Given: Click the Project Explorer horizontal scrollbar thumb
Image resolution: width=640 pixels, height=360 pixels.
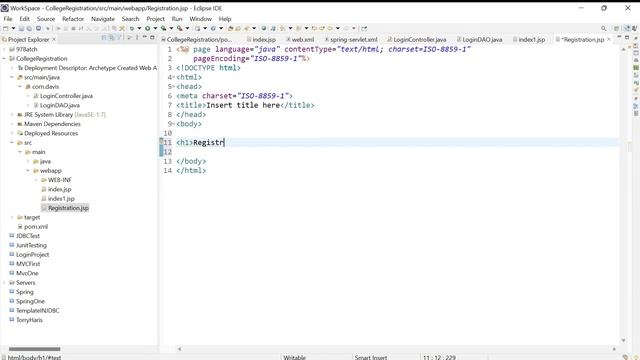Looking at the screenshot, I should pos(34,349).
